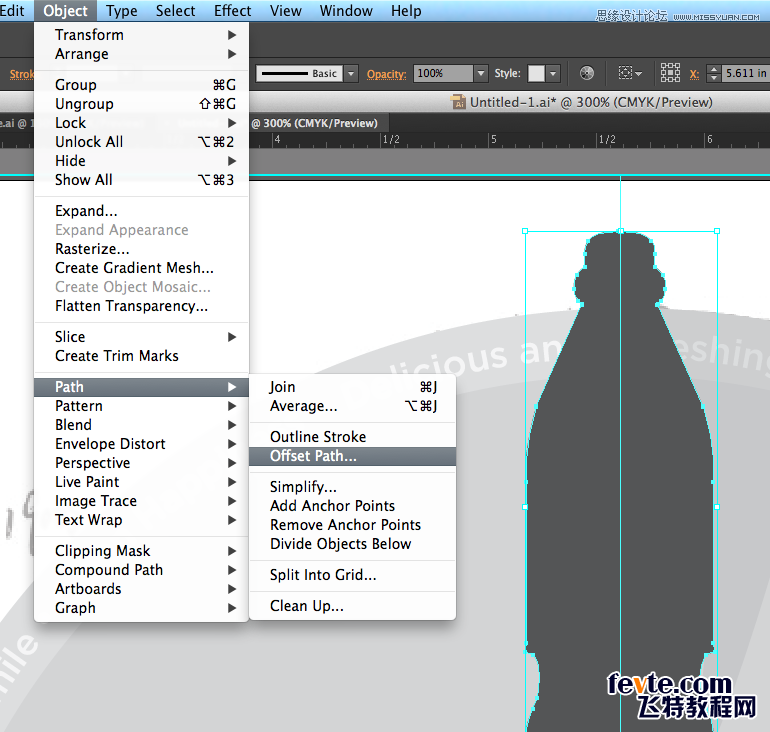Open the Clipping Mask submenu
This screenshot has height=732, width=770.
(x=141, y=551)
